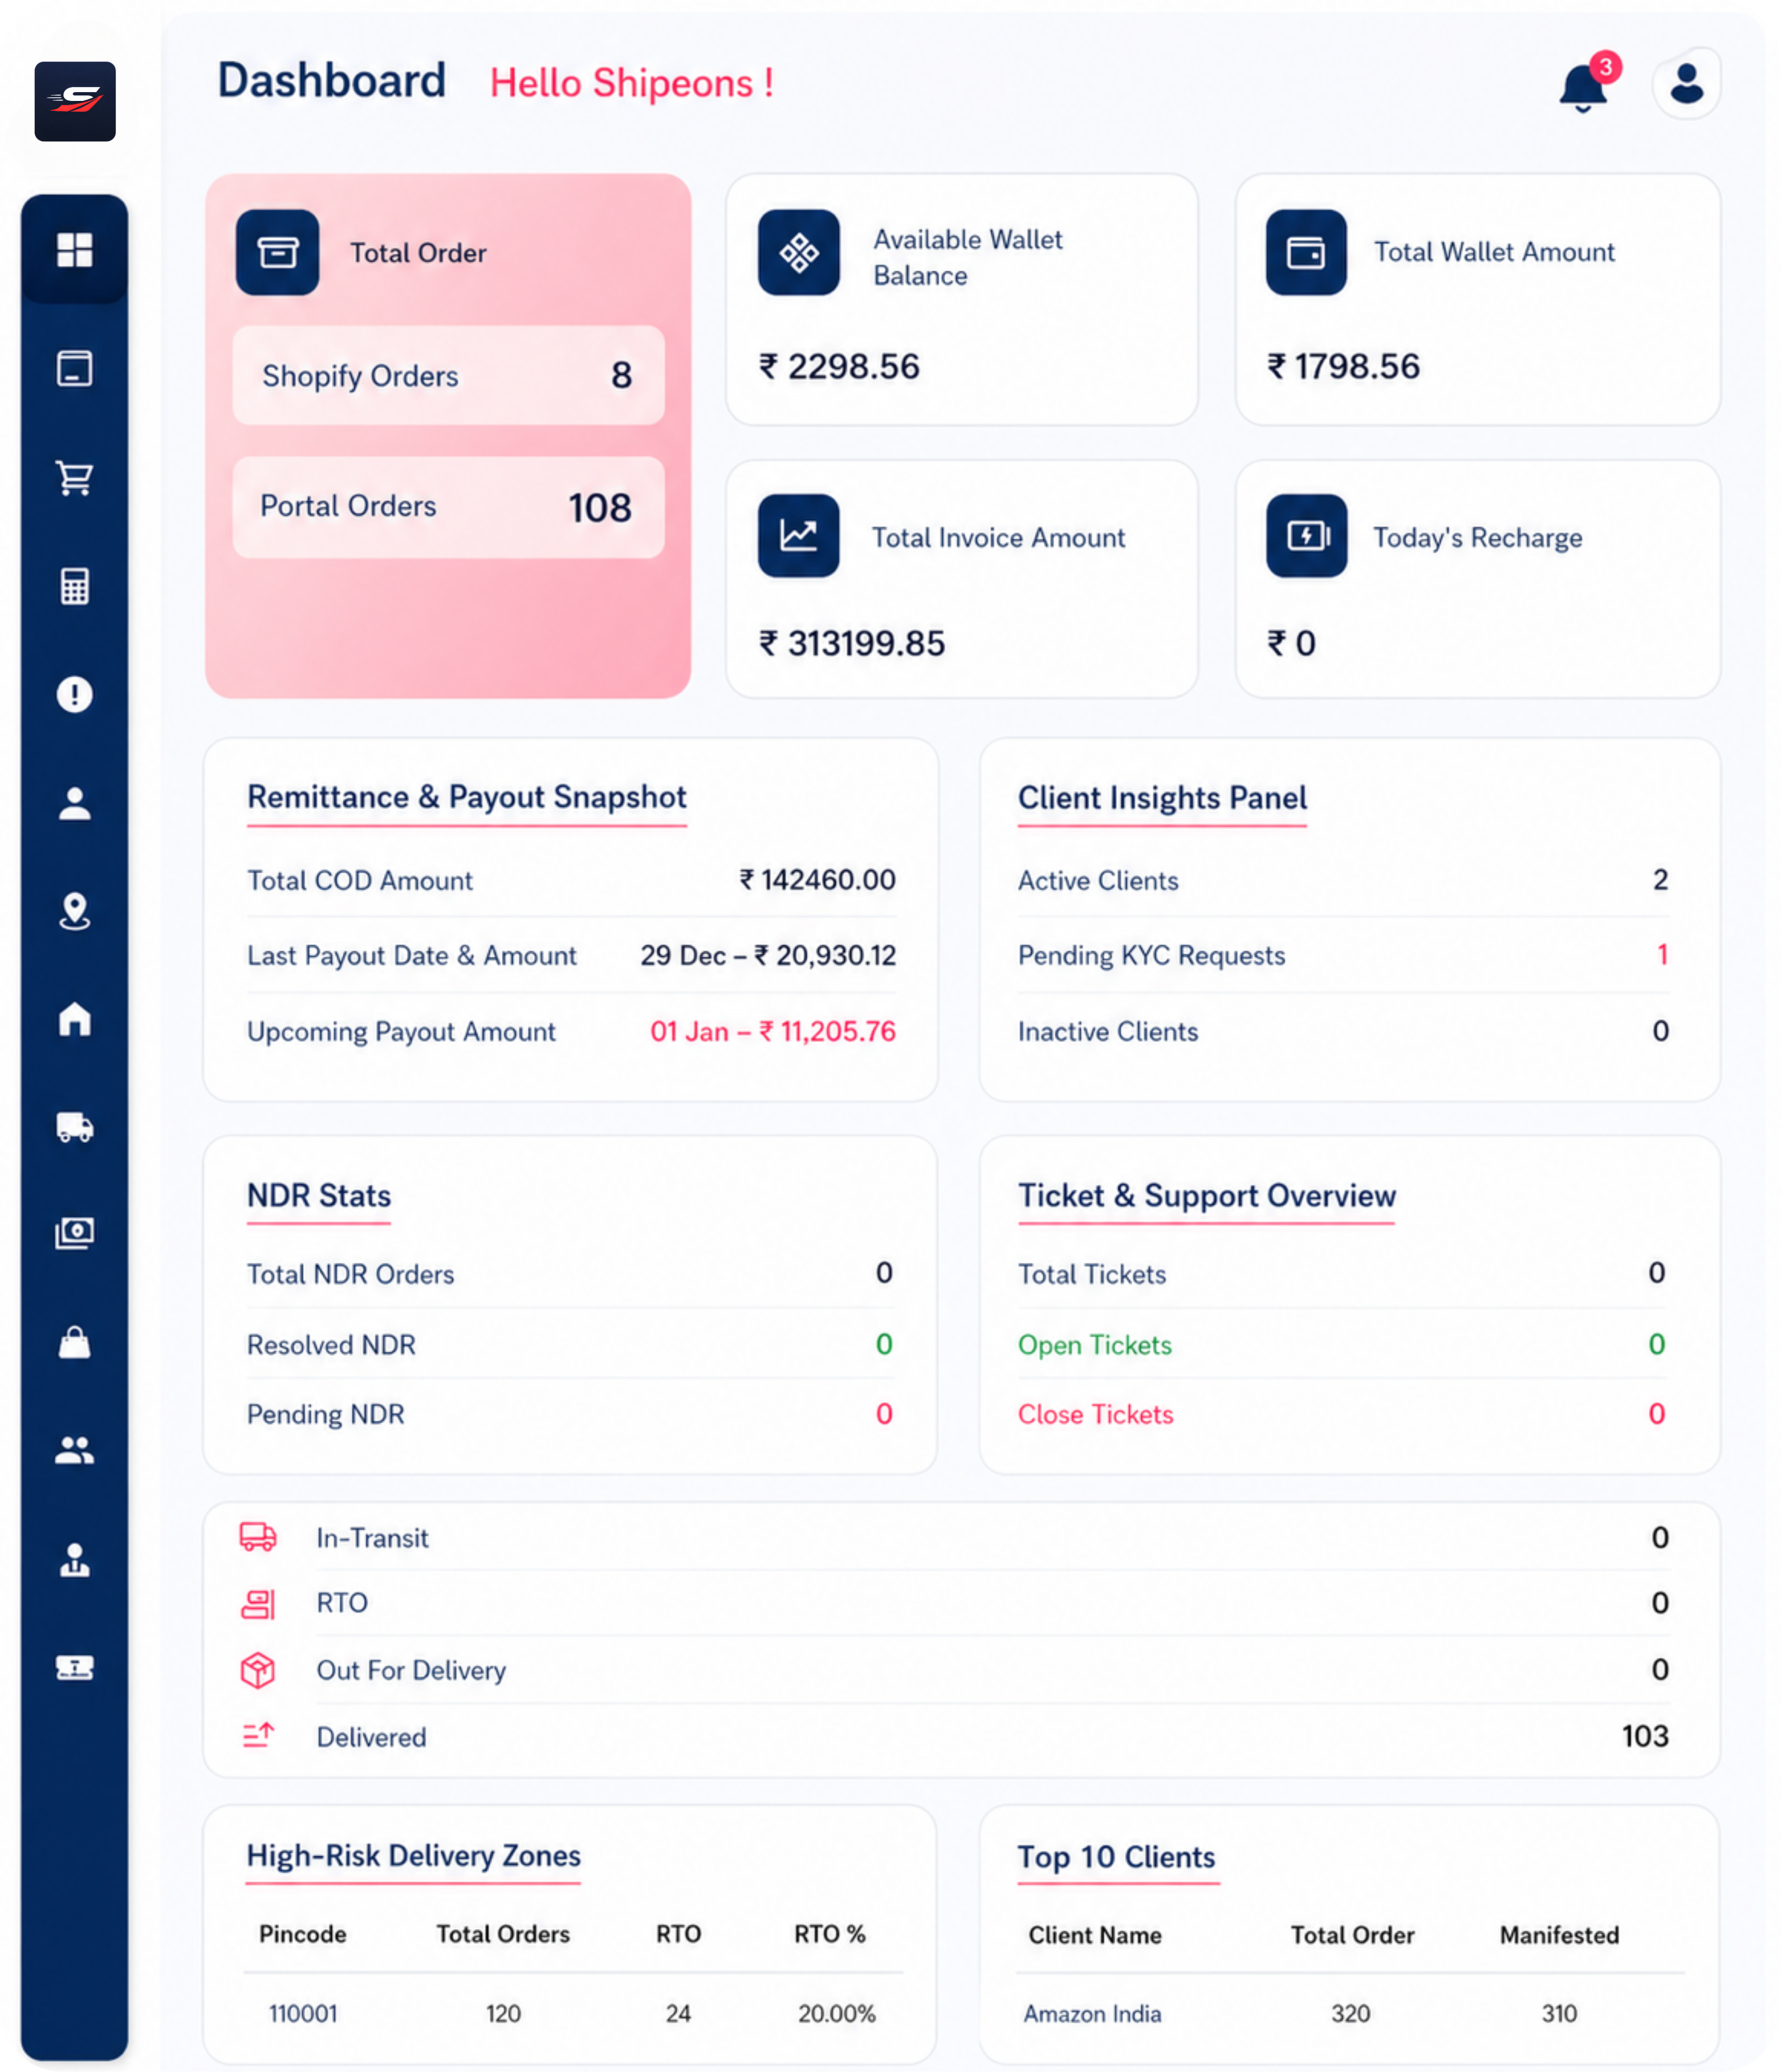Select the delivery truck icon in sidebar
Viewport: 1781px width, 2072px height.
point(75,1128)
